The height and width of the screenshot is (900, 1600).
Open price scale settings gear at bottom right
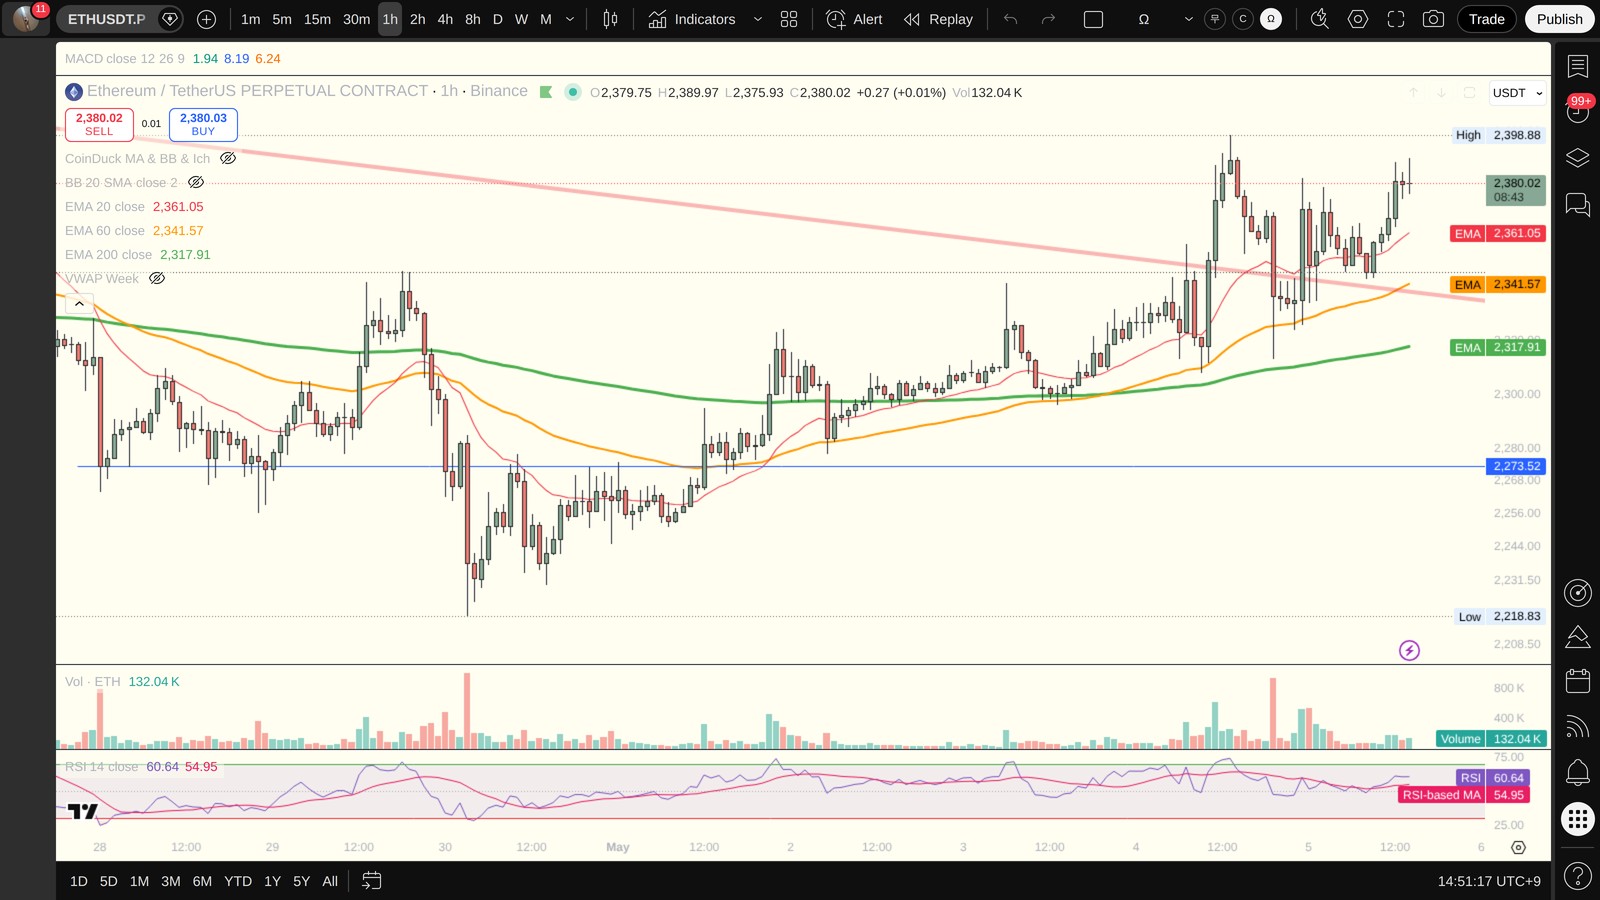tap(1518, 847)
